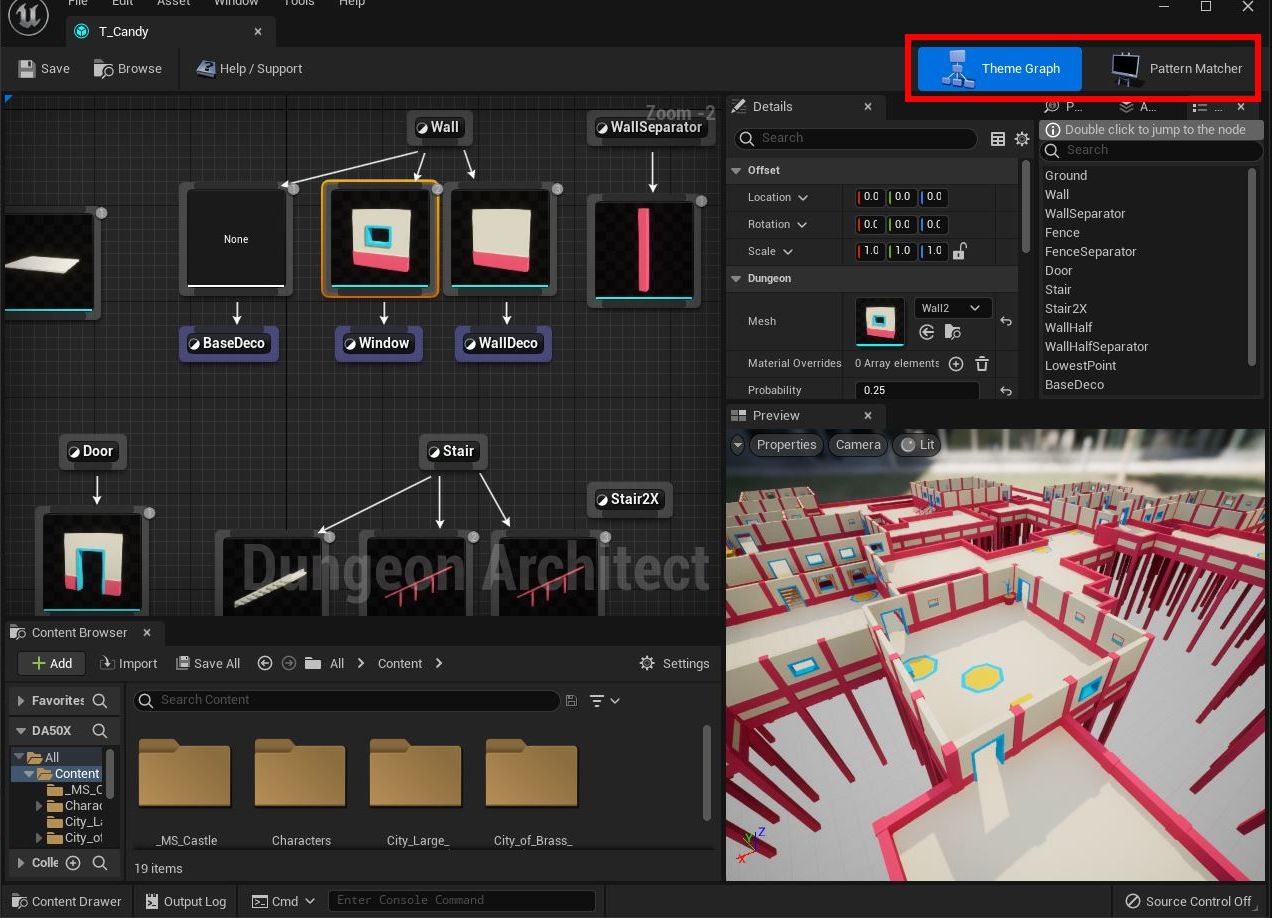Browse to the Wall2 mesh in Content Browser
The height and width of the screenshot is (918, 1272).
point(953,332)
